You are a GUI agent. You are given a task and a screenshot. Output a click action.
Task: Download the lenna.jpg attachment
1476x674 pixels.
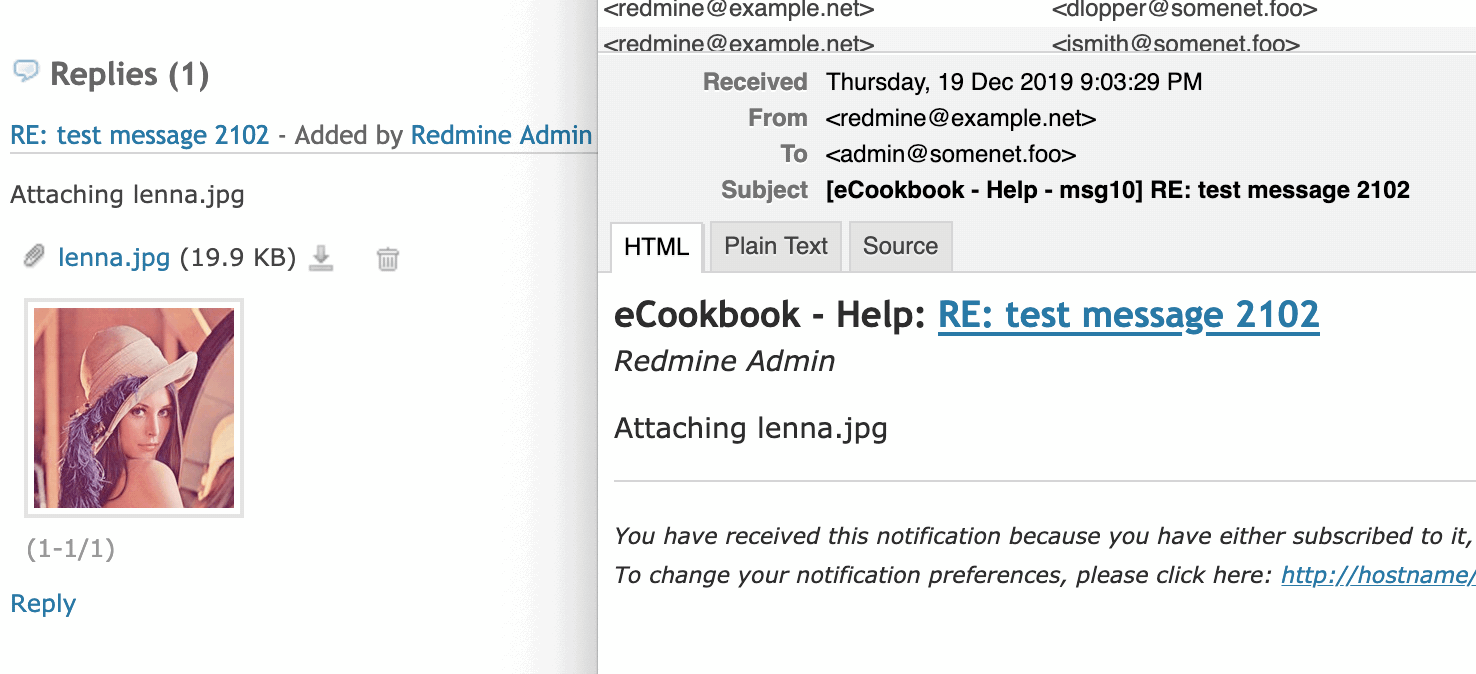pyautogui.click(x=320, y=259)
